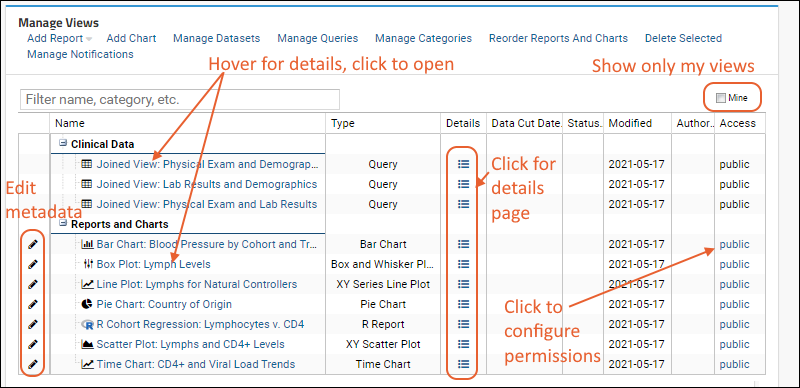Click public access link for Bar Chart row
This screenshot has height=388, width=800.
click(734, 245)
